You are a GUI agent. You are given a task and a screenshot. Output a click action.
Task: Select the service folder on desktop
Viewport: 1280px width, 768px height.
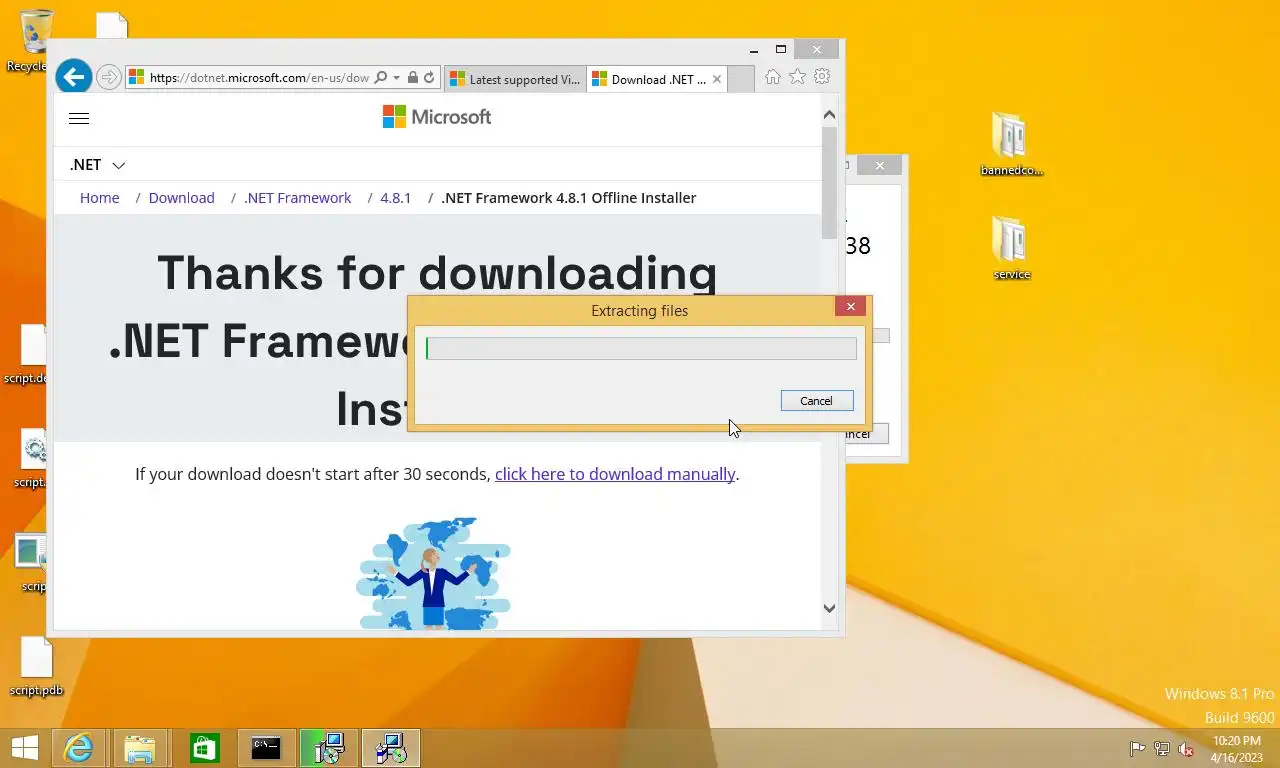click(1011, 249)
